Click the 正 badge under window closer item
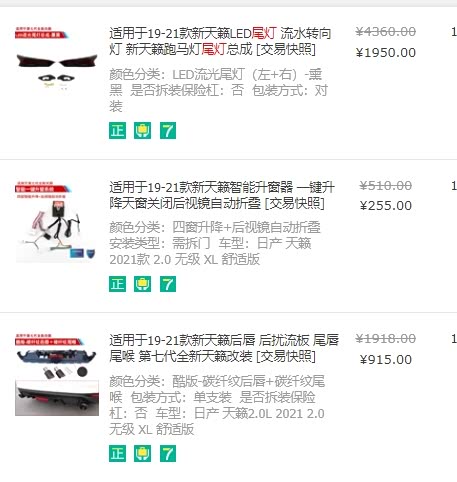 tap(117, 284)
